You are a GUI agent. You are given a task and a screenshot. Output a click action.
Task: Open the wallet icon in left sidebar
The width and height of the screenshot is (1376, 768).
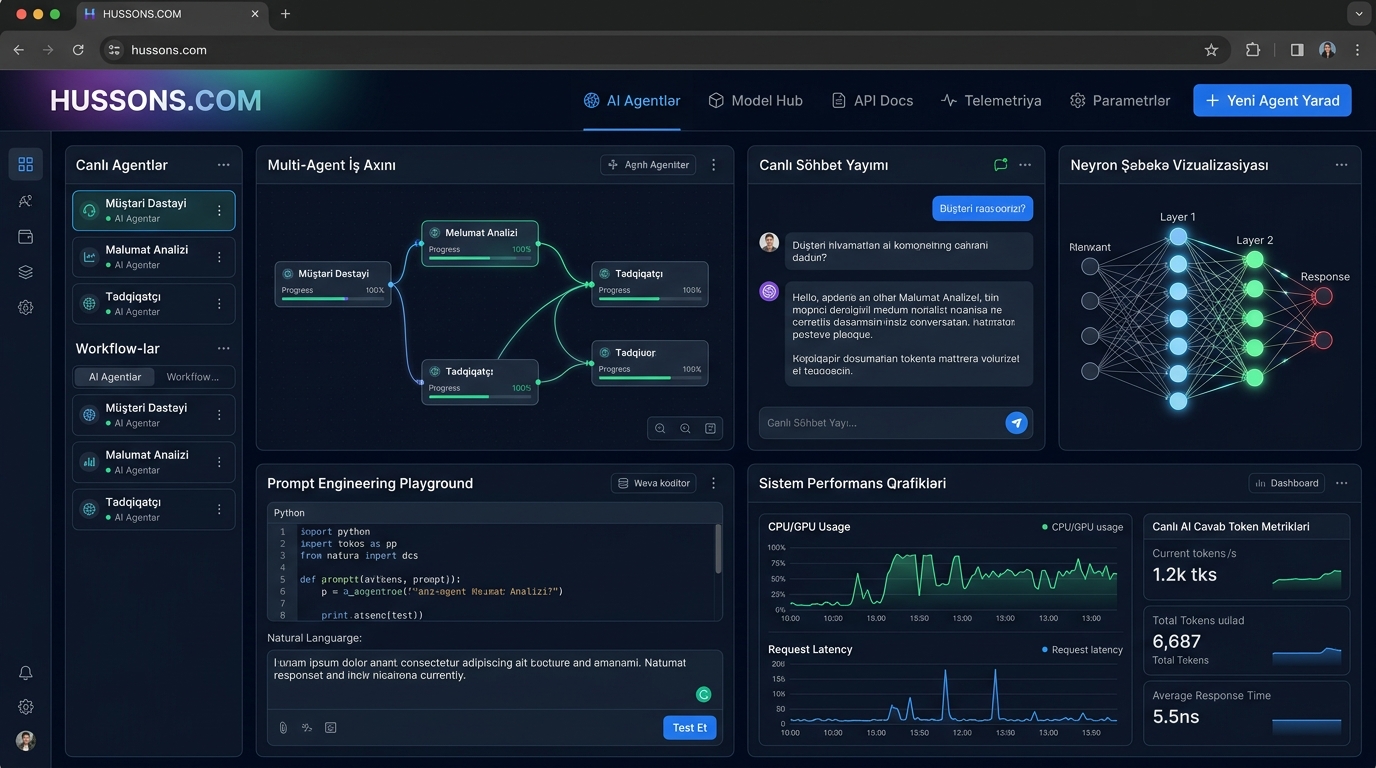click(25, 237)
